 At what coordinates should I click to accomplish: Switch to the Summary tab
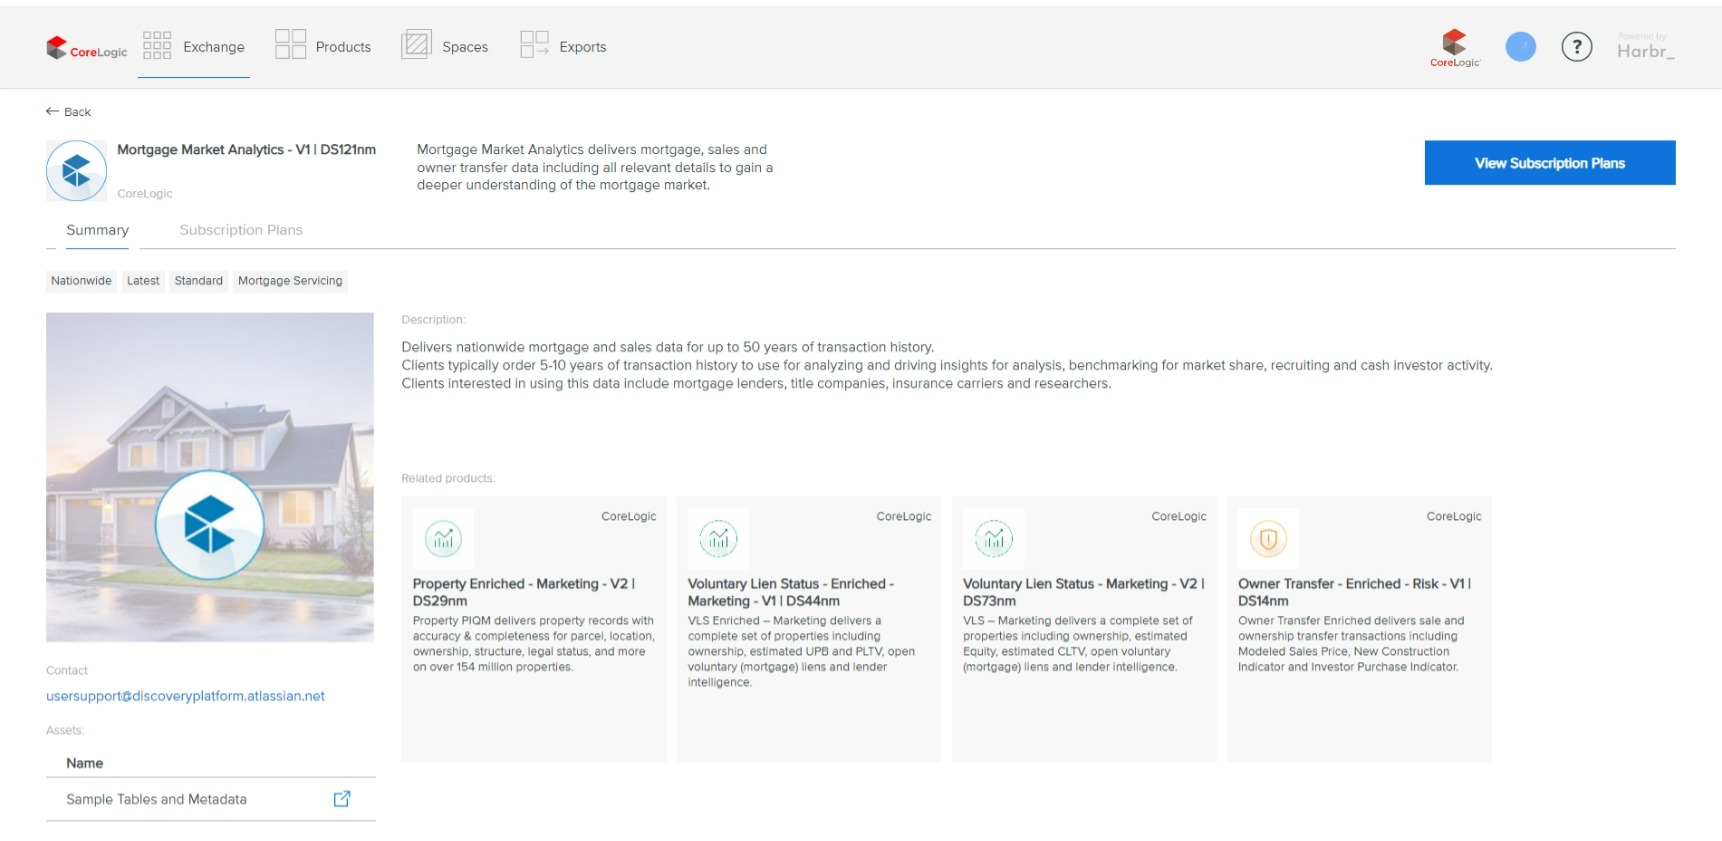click(x=97, y=230)
